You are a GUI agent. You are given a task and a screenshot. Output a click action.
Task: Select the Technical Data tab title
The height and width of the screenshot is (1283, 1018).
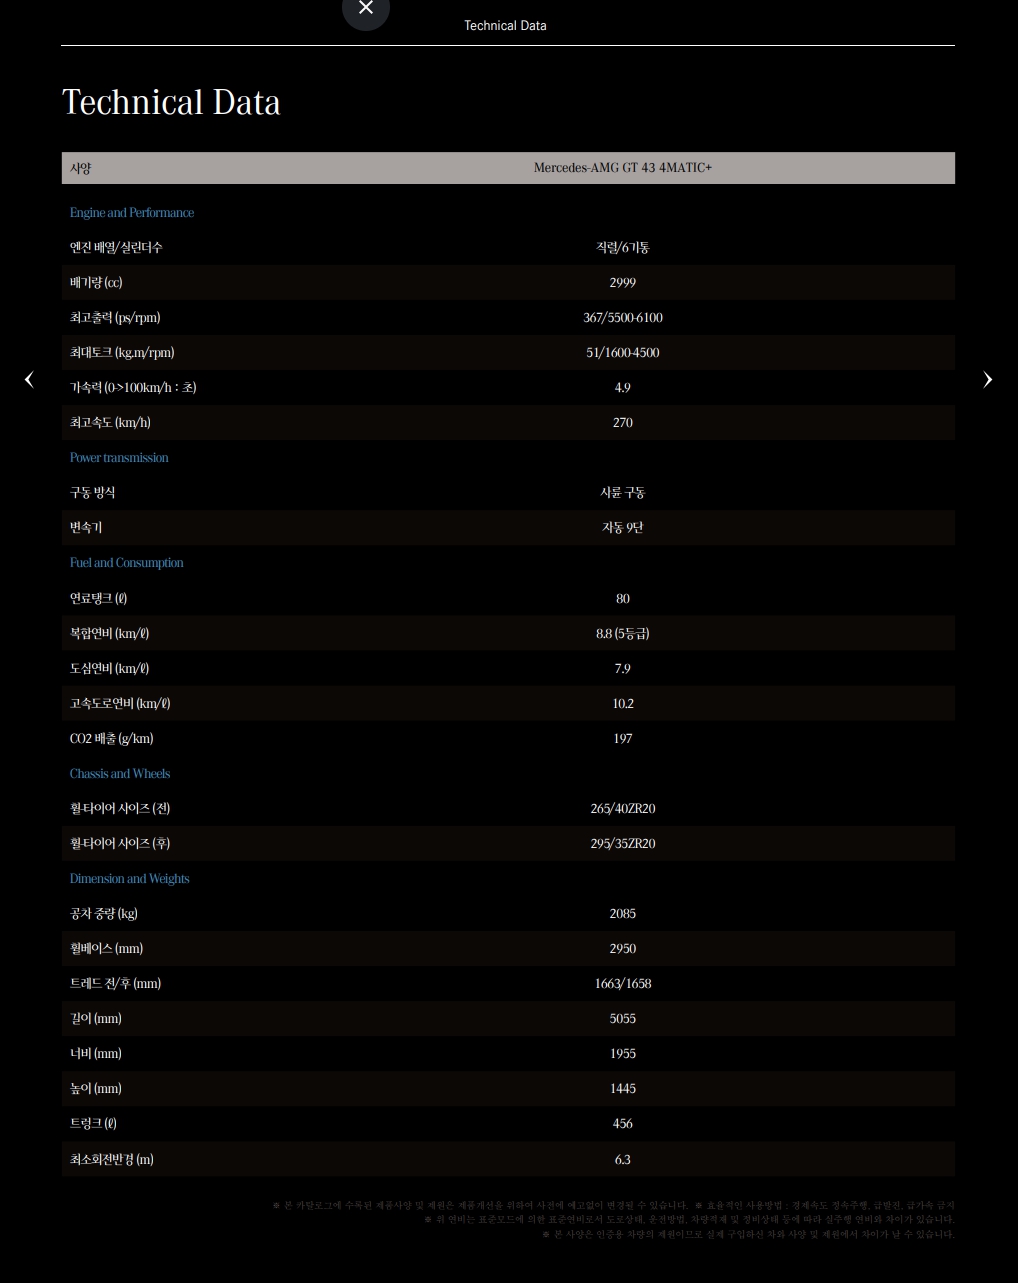point(505,26)
